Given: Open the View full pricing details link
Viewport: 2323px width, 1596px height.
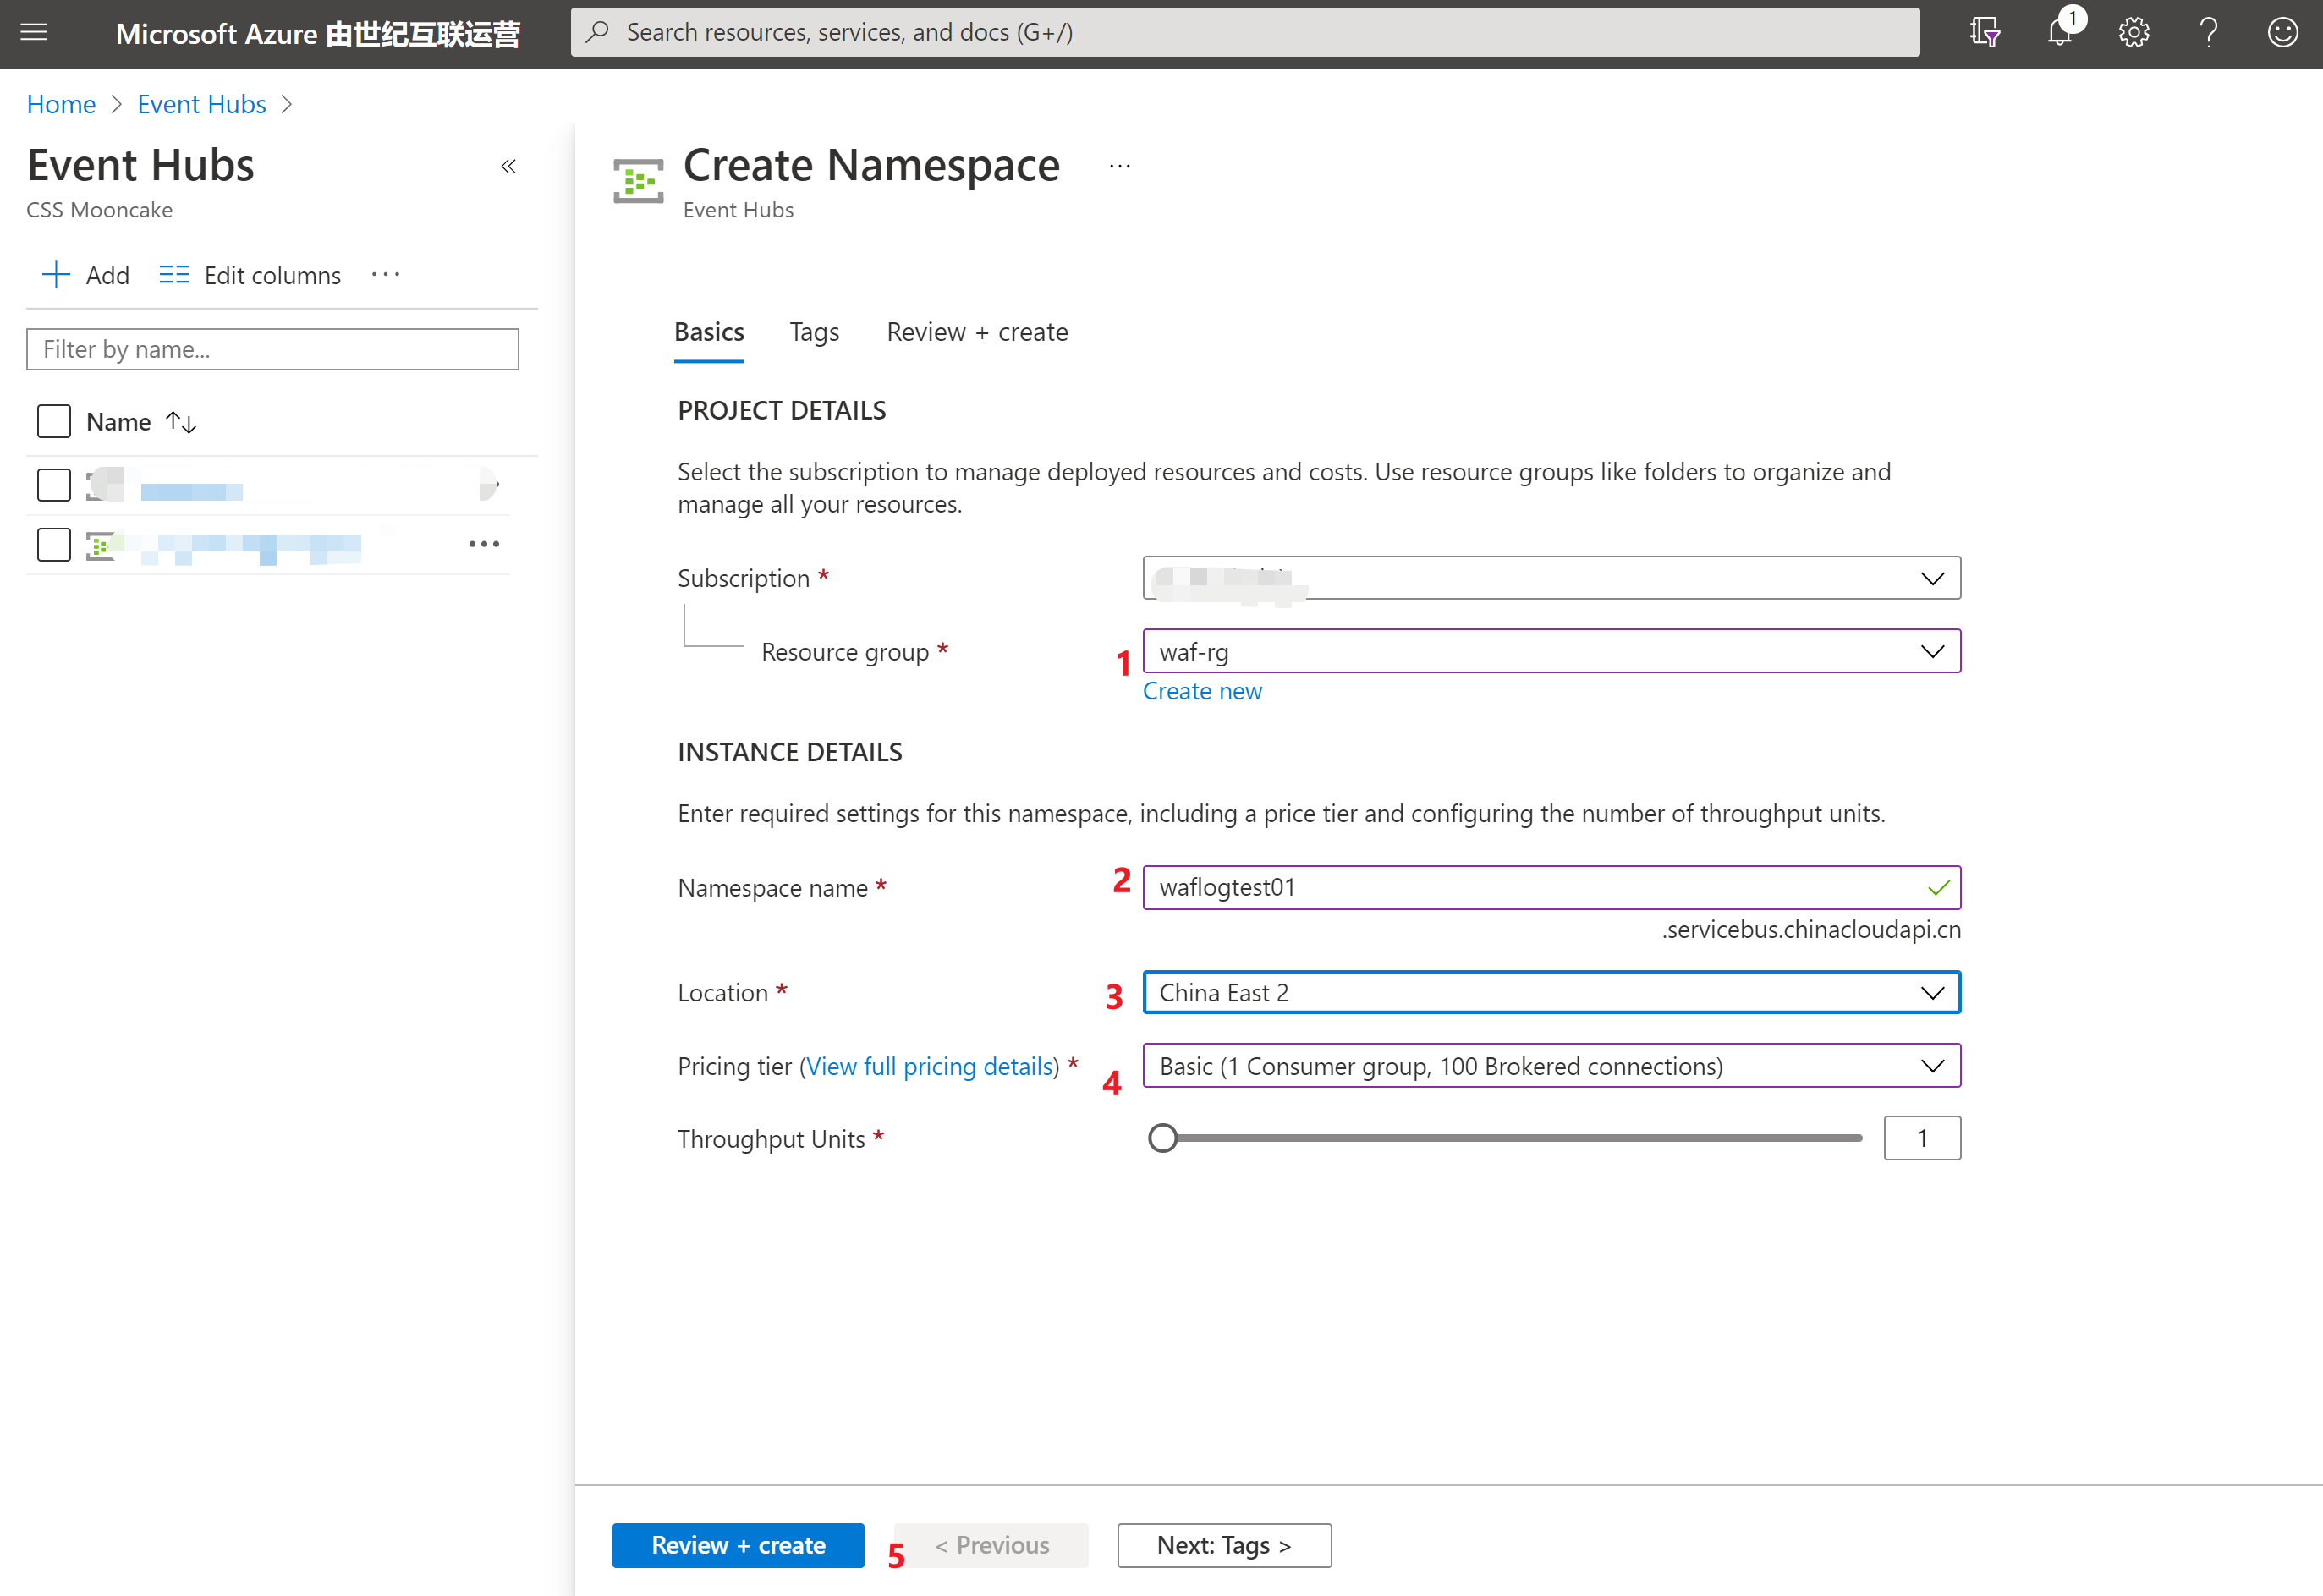Looking at the screenshot, I should (x=931, y=1066).
